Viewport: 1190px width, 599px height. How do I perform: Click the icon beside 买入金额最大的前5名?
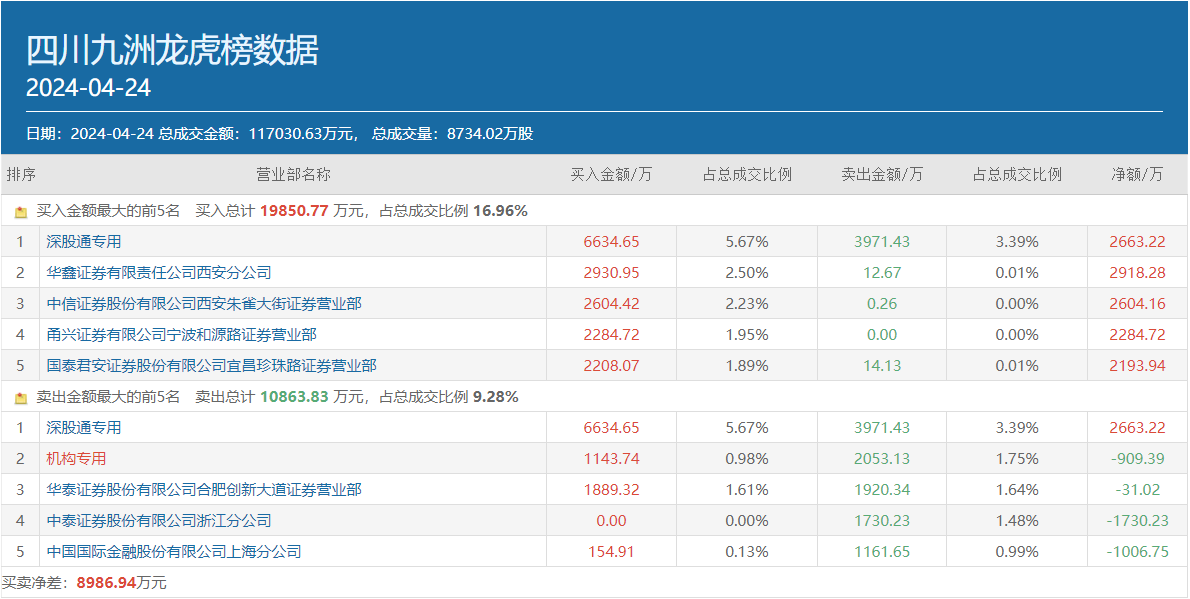21,212
